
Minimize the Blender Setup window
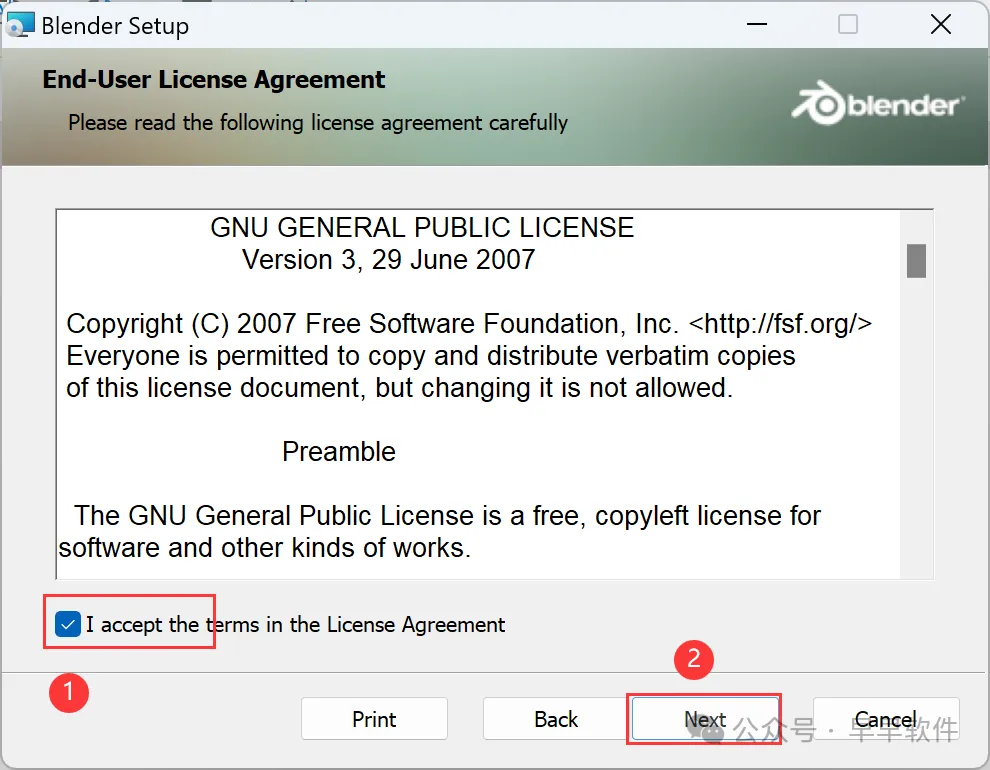tap(756, 25)
